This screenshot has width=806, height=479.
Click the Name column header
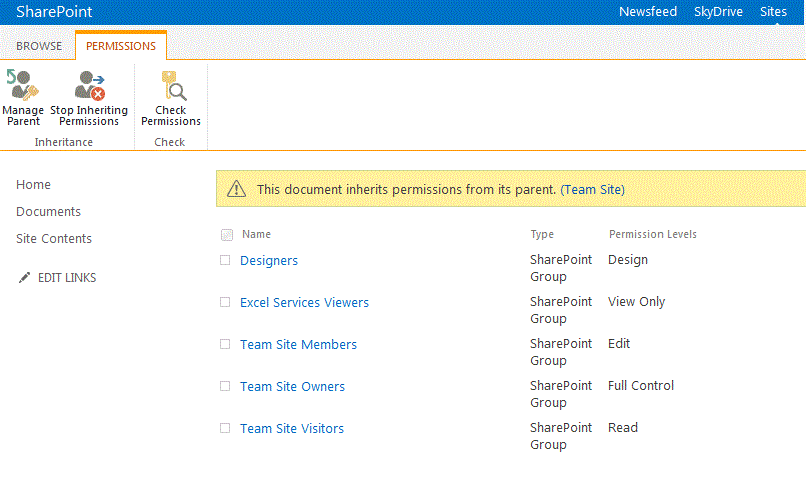coord(257,234)
